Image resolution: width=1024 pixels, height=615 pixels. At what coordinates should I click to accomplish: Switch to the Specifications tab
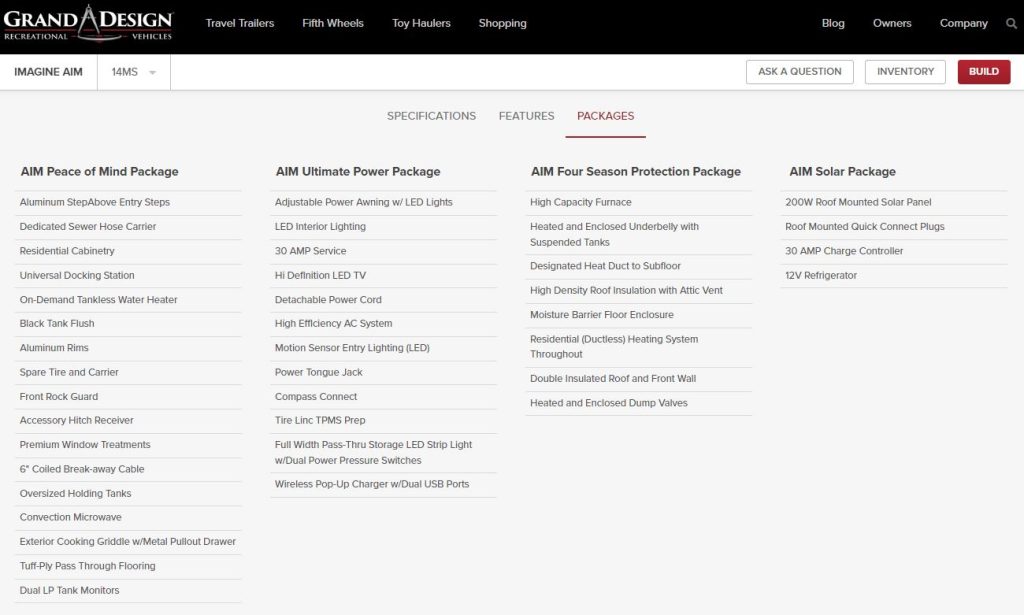click(431, 116)
